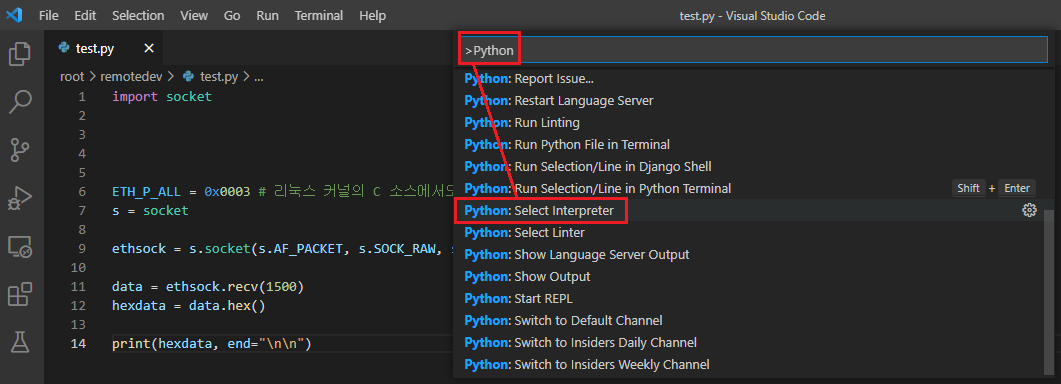Open the View menu

pyautogui.click(x=194, y=15)
